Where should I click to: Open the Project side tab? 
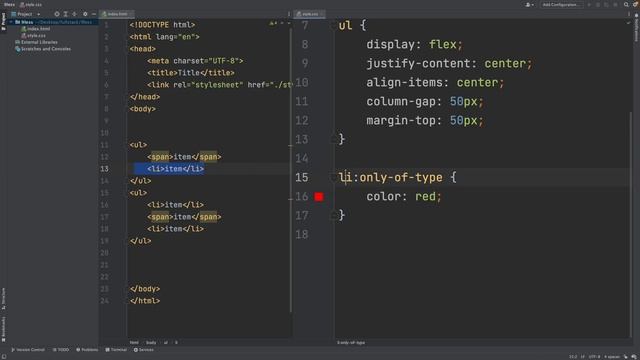tap(3, 21)
